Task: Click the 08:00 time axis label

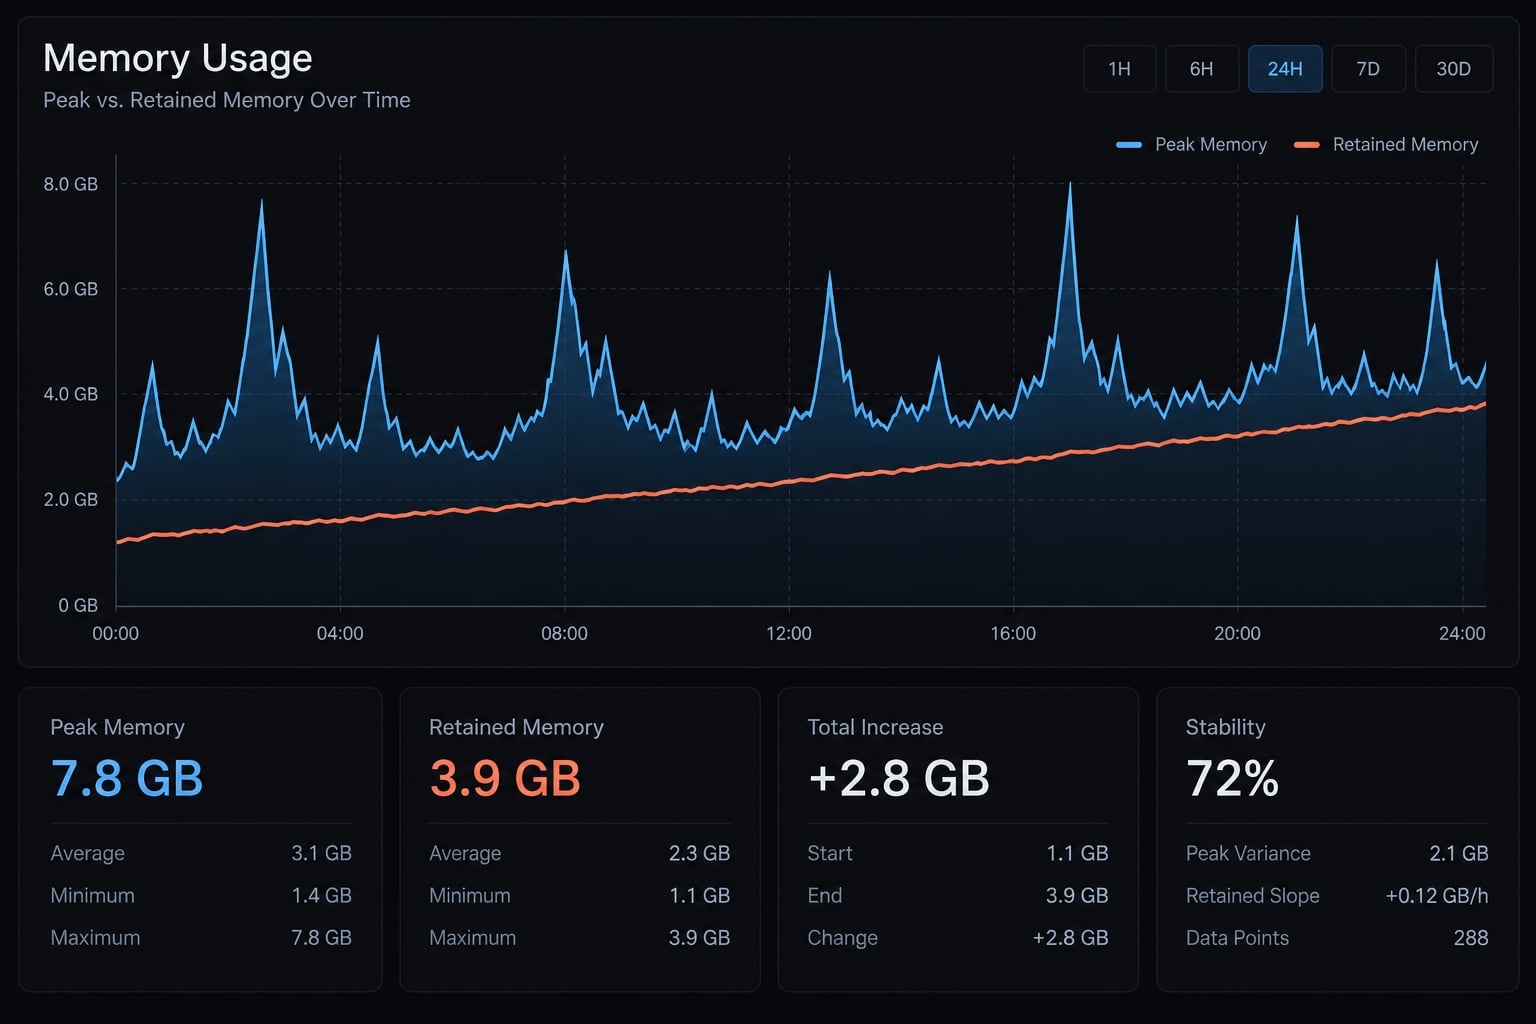Action: point(564,633)
